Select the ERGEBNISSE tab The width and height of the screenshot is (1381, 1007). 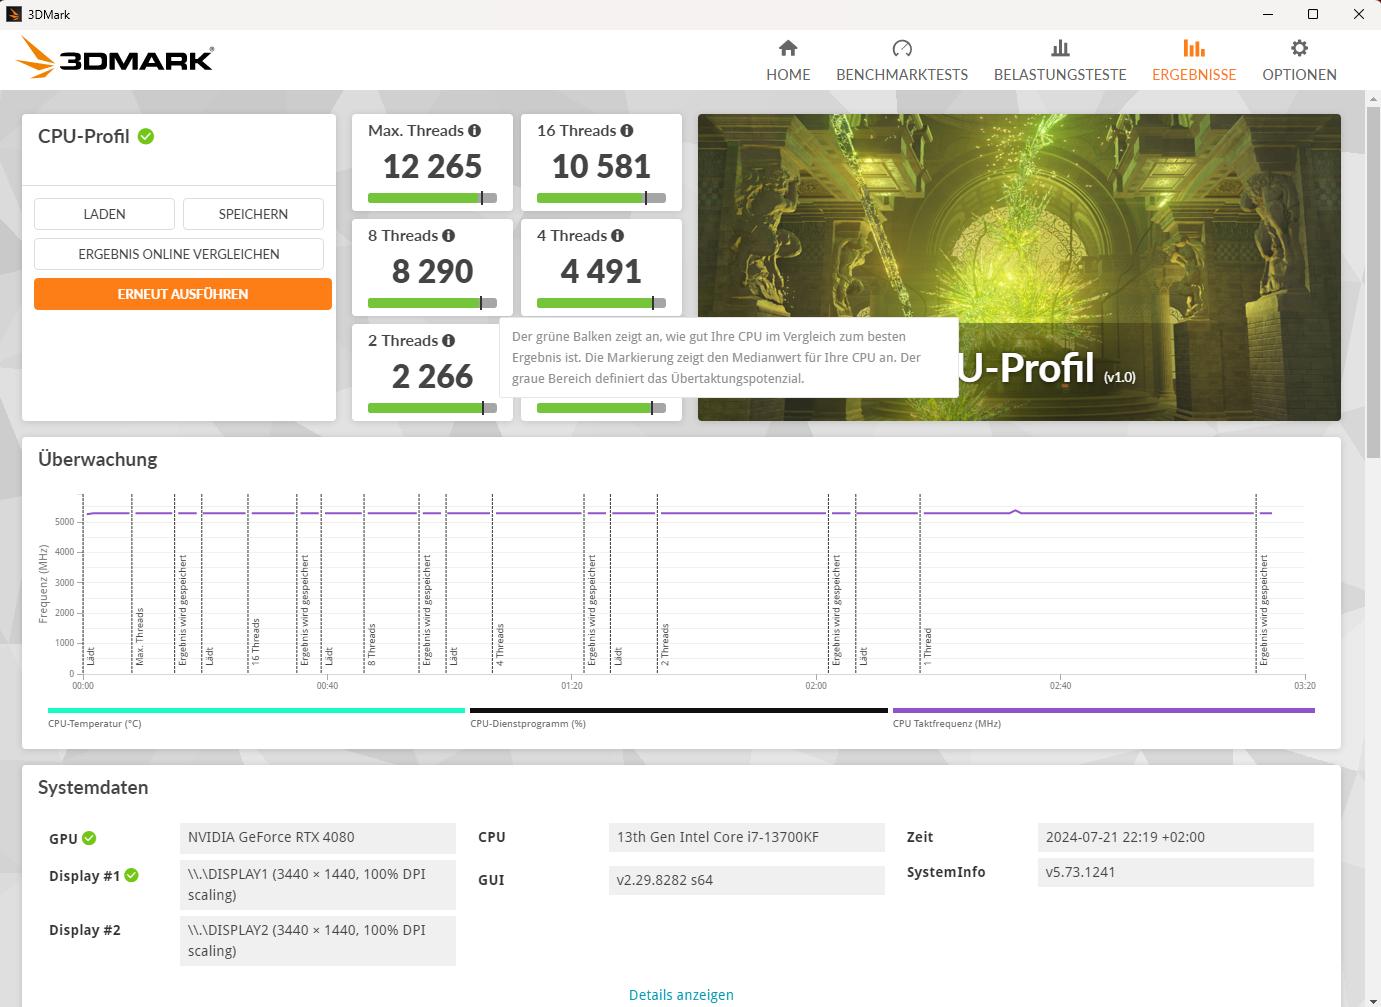click(x=1193, y=58)
